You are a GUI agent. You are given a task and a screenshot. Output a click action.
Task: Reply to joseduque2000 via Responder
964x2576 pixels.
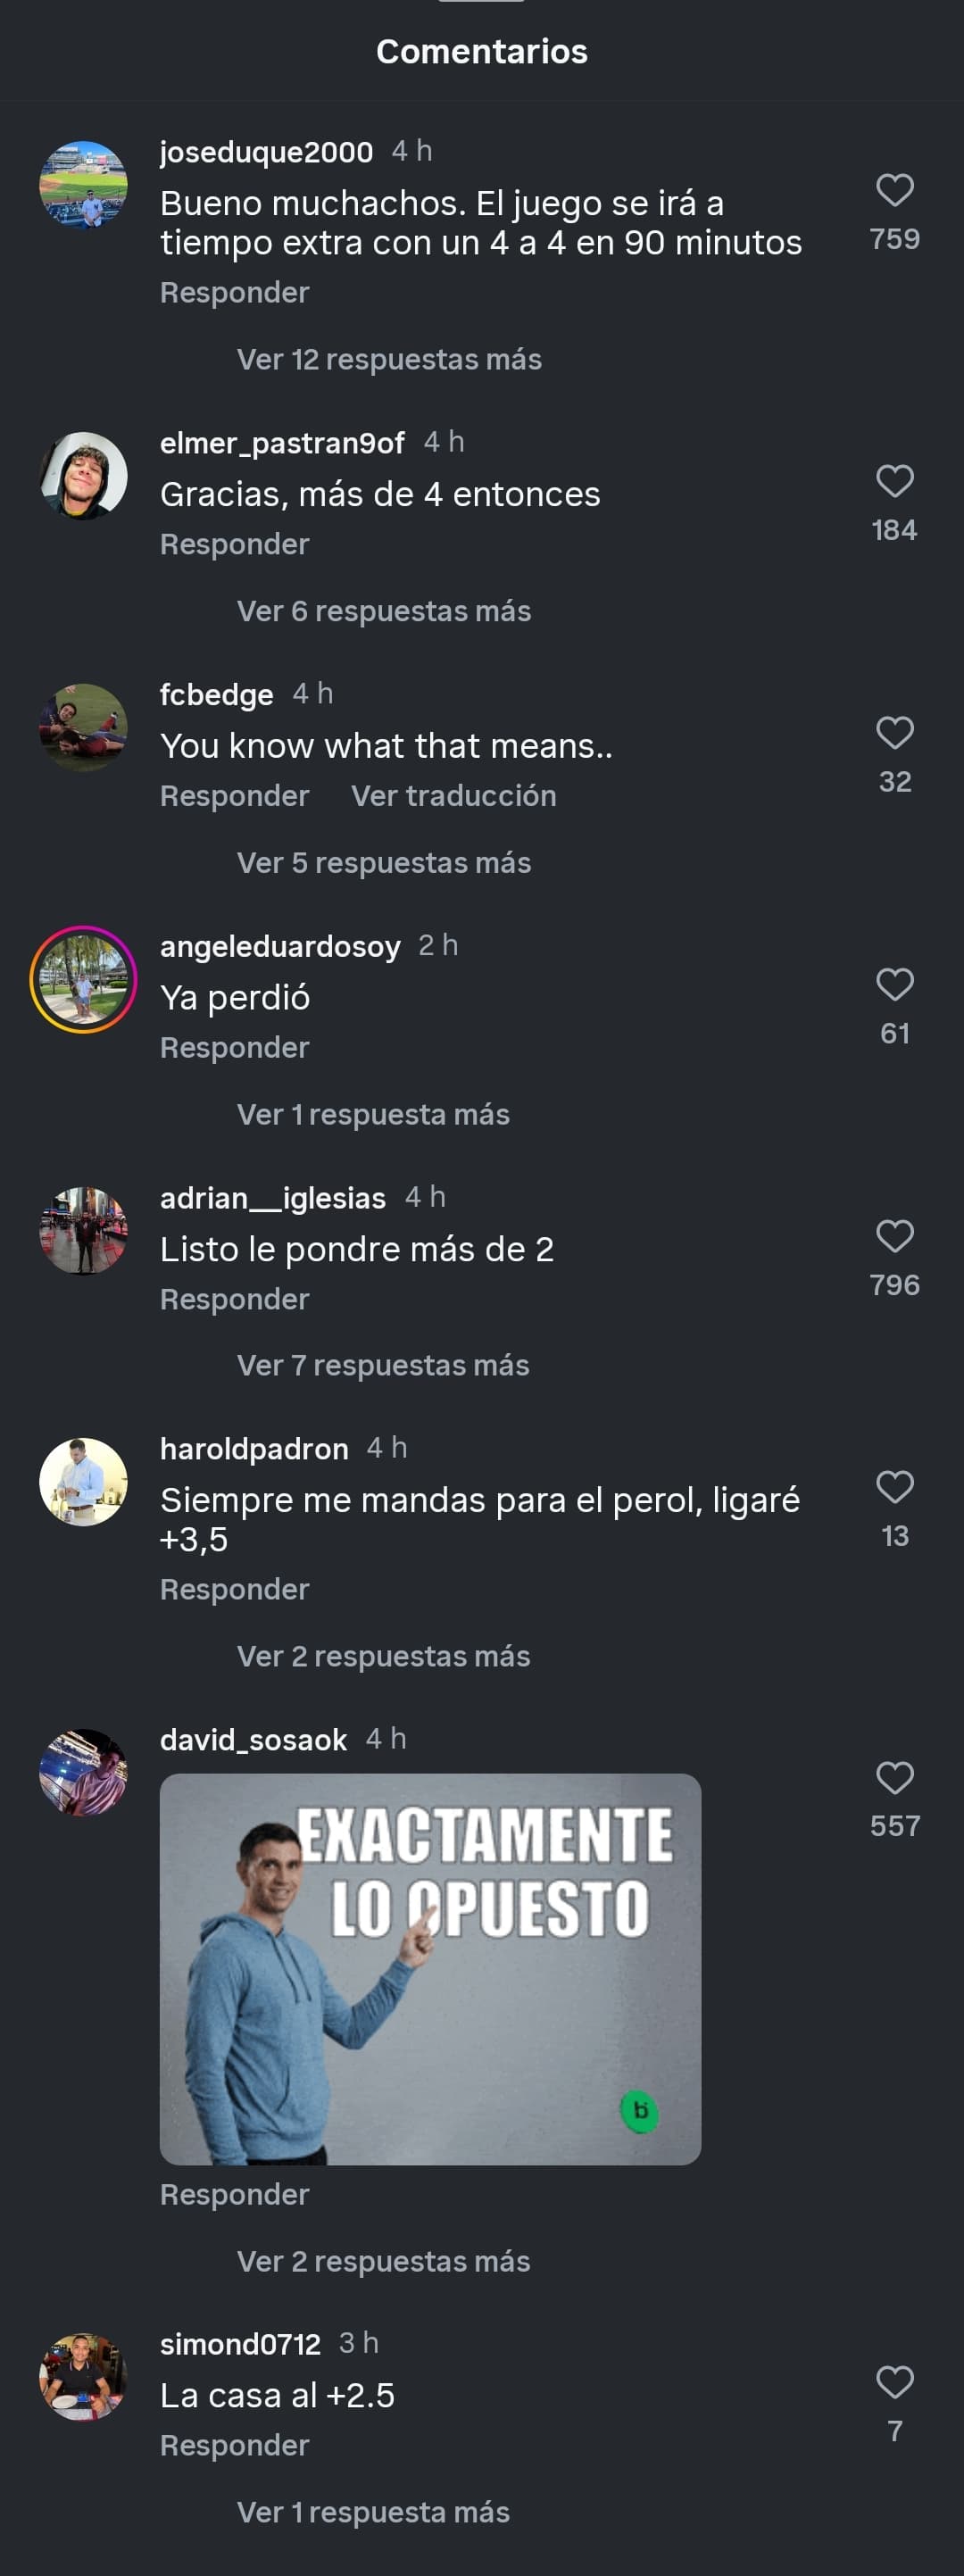point(235,293)
